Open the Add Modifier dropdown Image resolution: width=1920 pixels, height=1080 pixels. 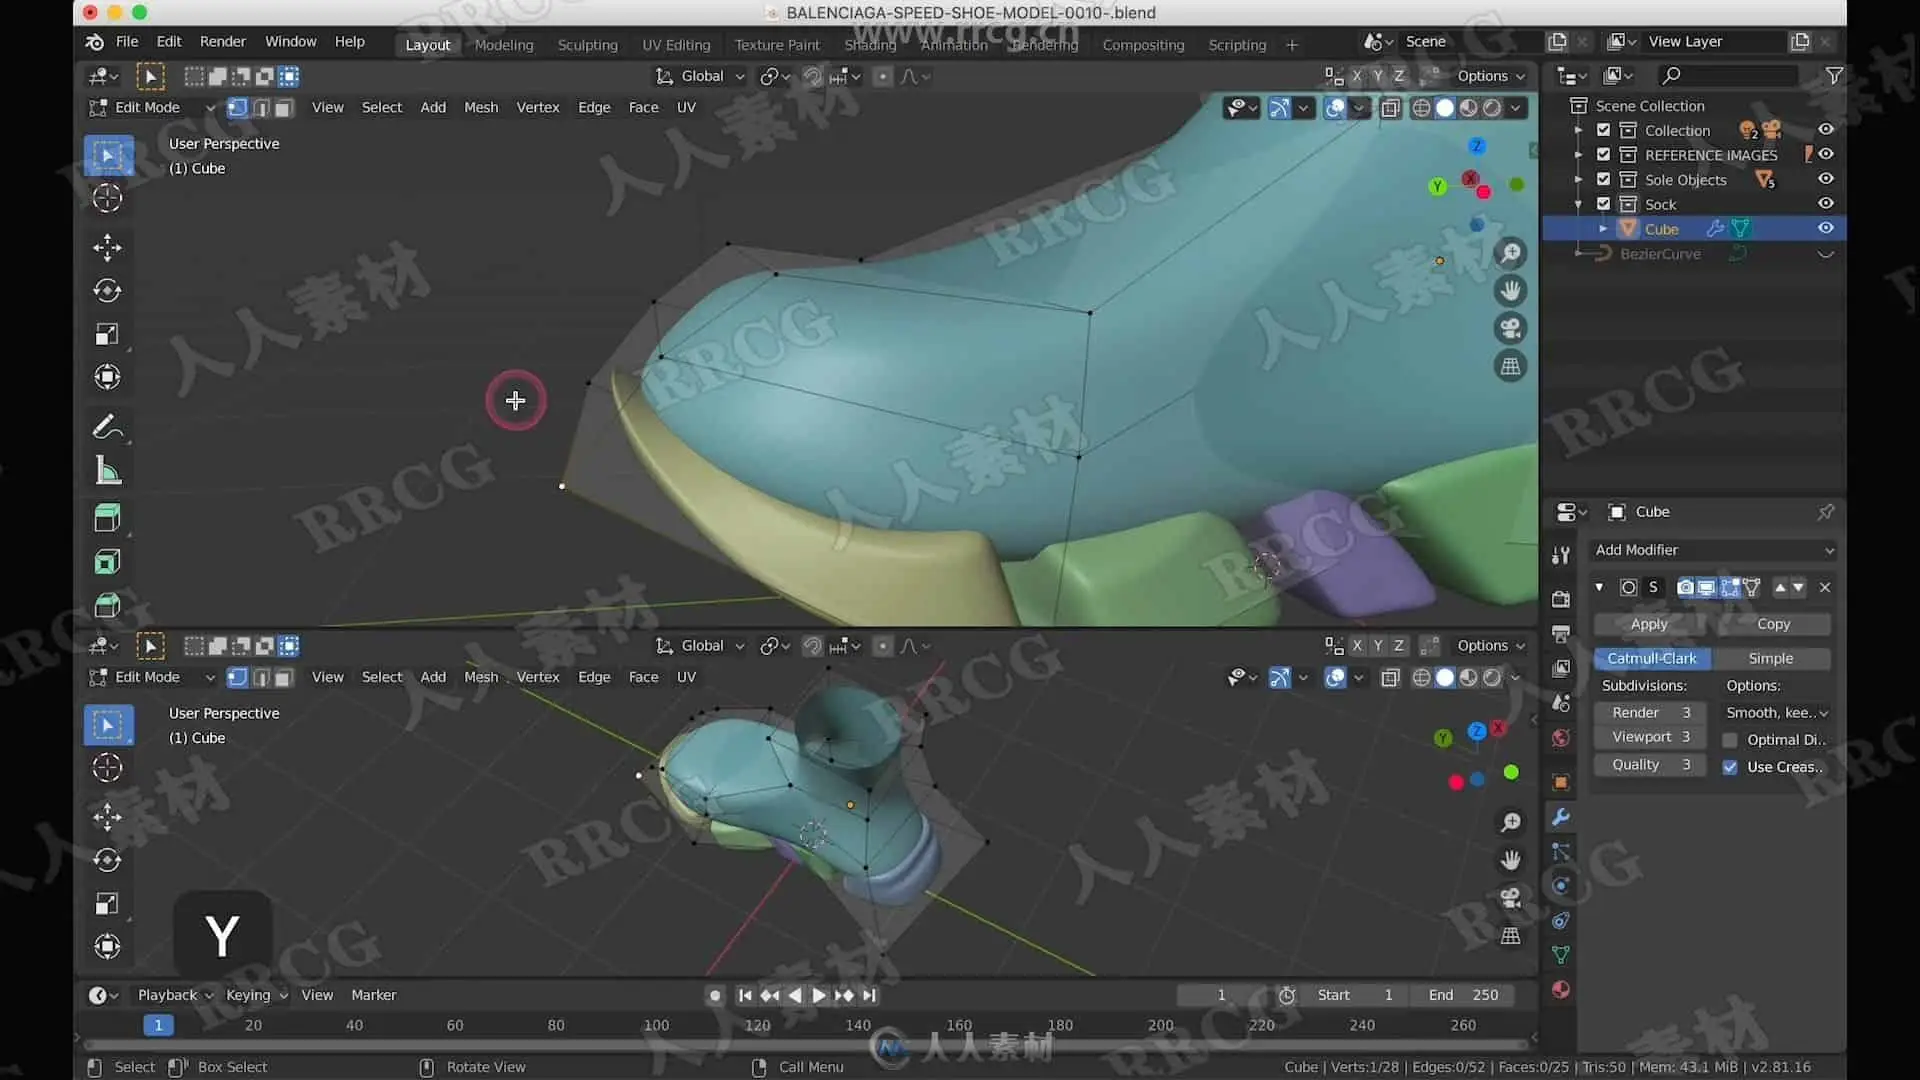pyautogui.click(x=1713, y=550)
